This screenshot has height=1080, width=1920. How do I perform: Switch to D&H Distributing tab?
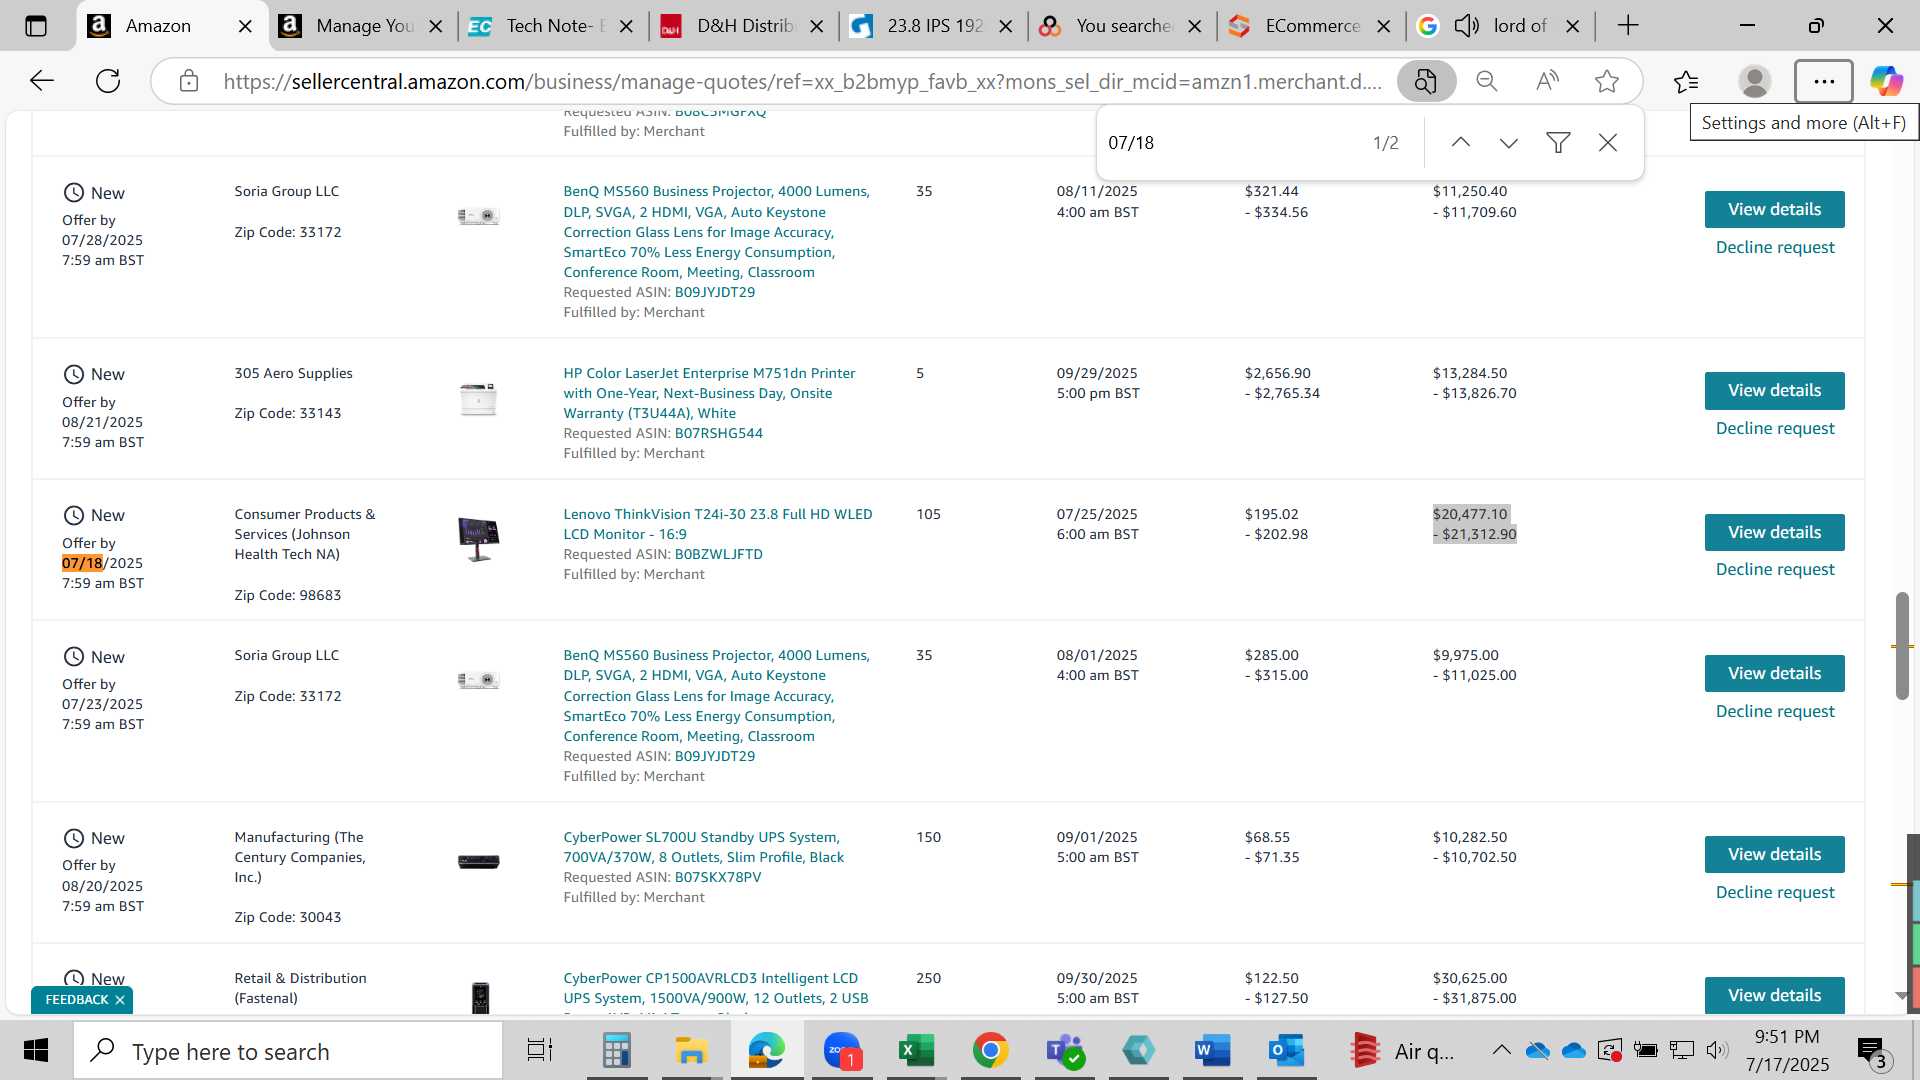coord(743,26)
